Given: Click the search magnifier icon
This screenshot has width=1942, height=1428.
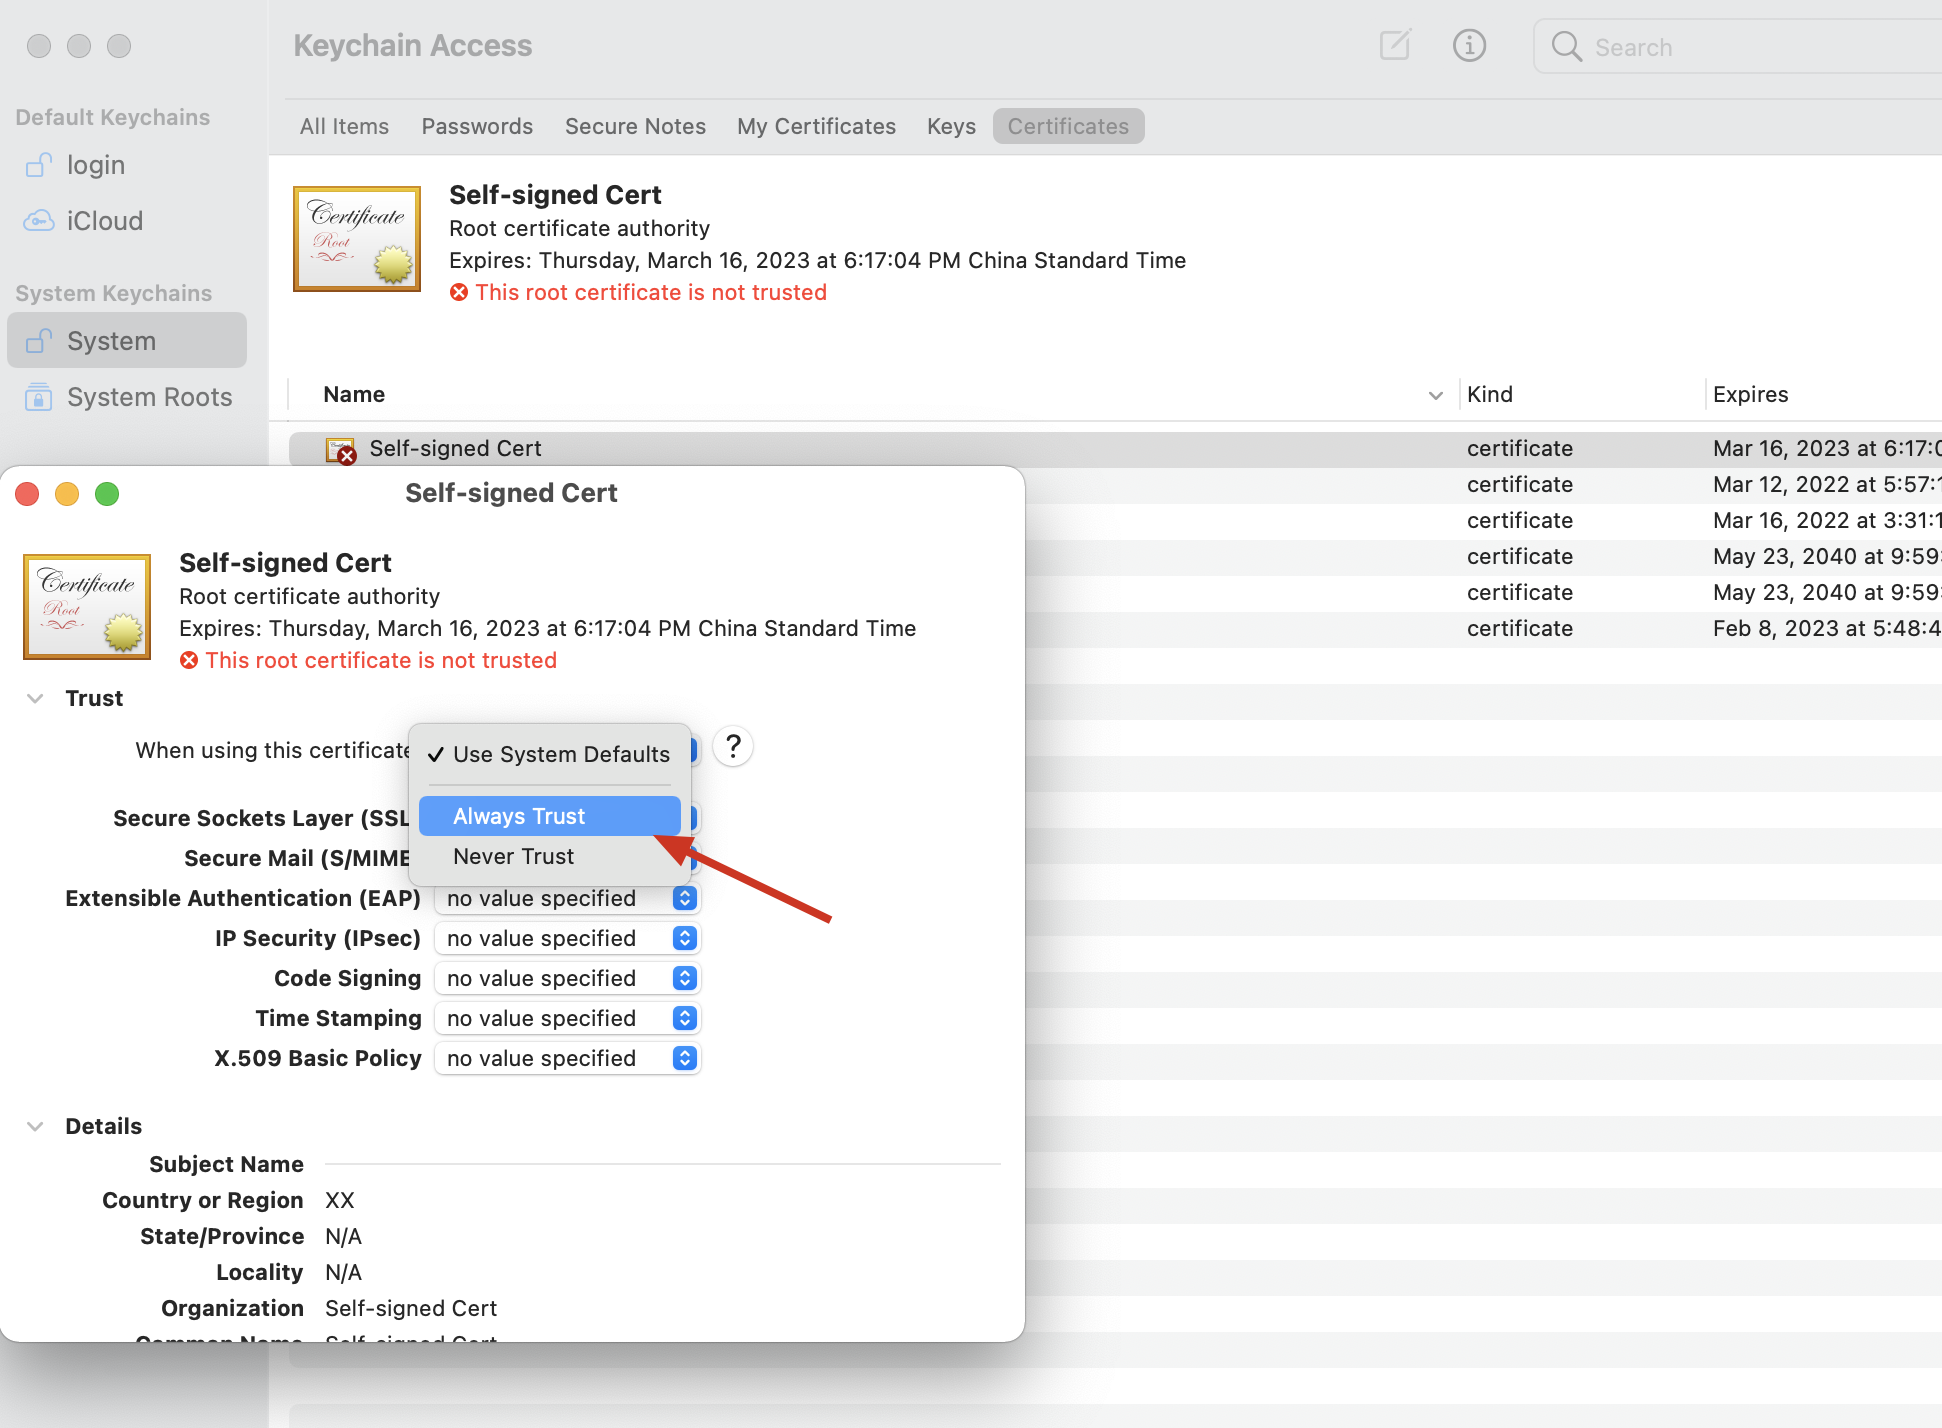Looking at the screenshot, I should pyautogui.click(x=1566, y=47).
